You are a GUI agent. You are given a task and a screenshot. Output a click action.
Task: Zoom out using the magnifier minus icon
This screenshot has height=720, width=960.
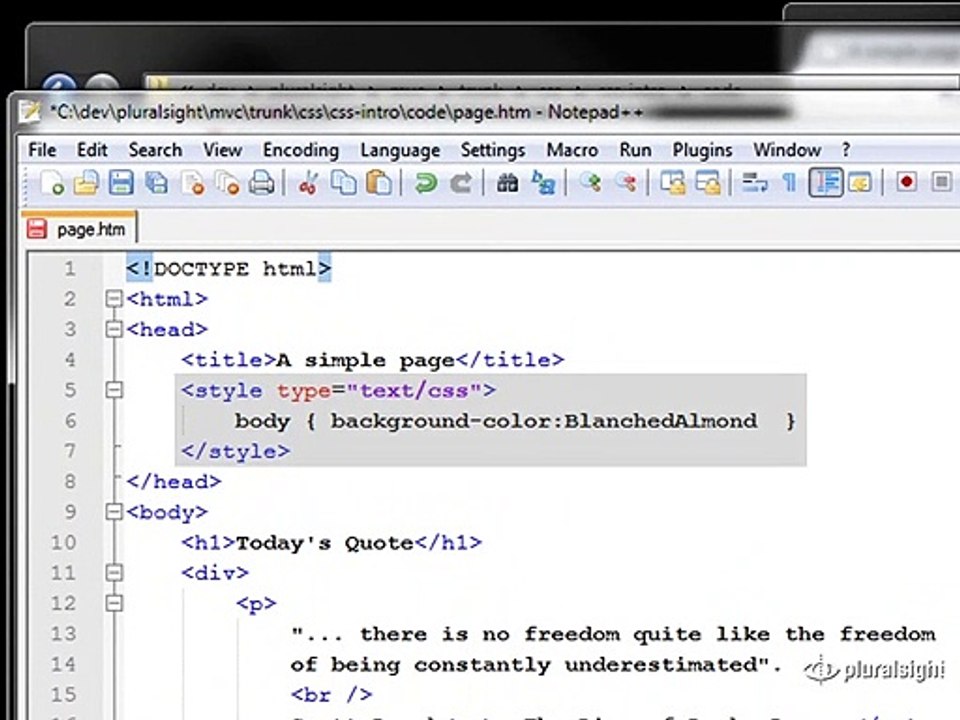pos(626,182)
